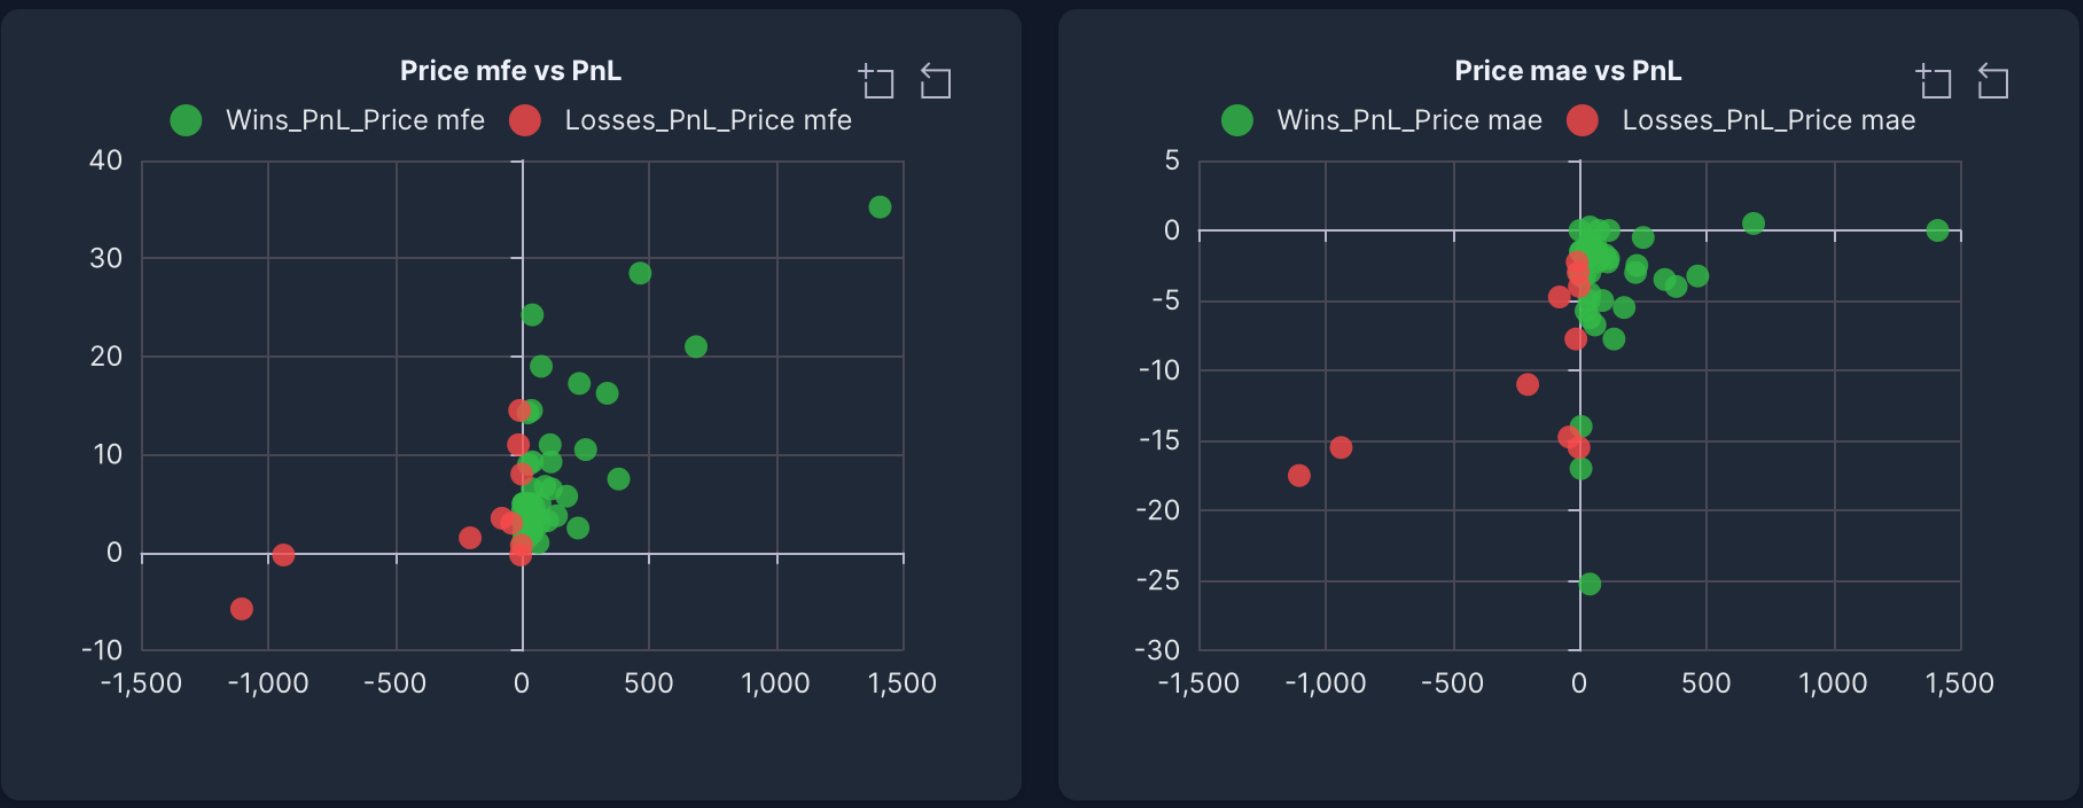Click green mfe point near 700 PnL
Screen dimensions: 2083x808
coord(696,347)
